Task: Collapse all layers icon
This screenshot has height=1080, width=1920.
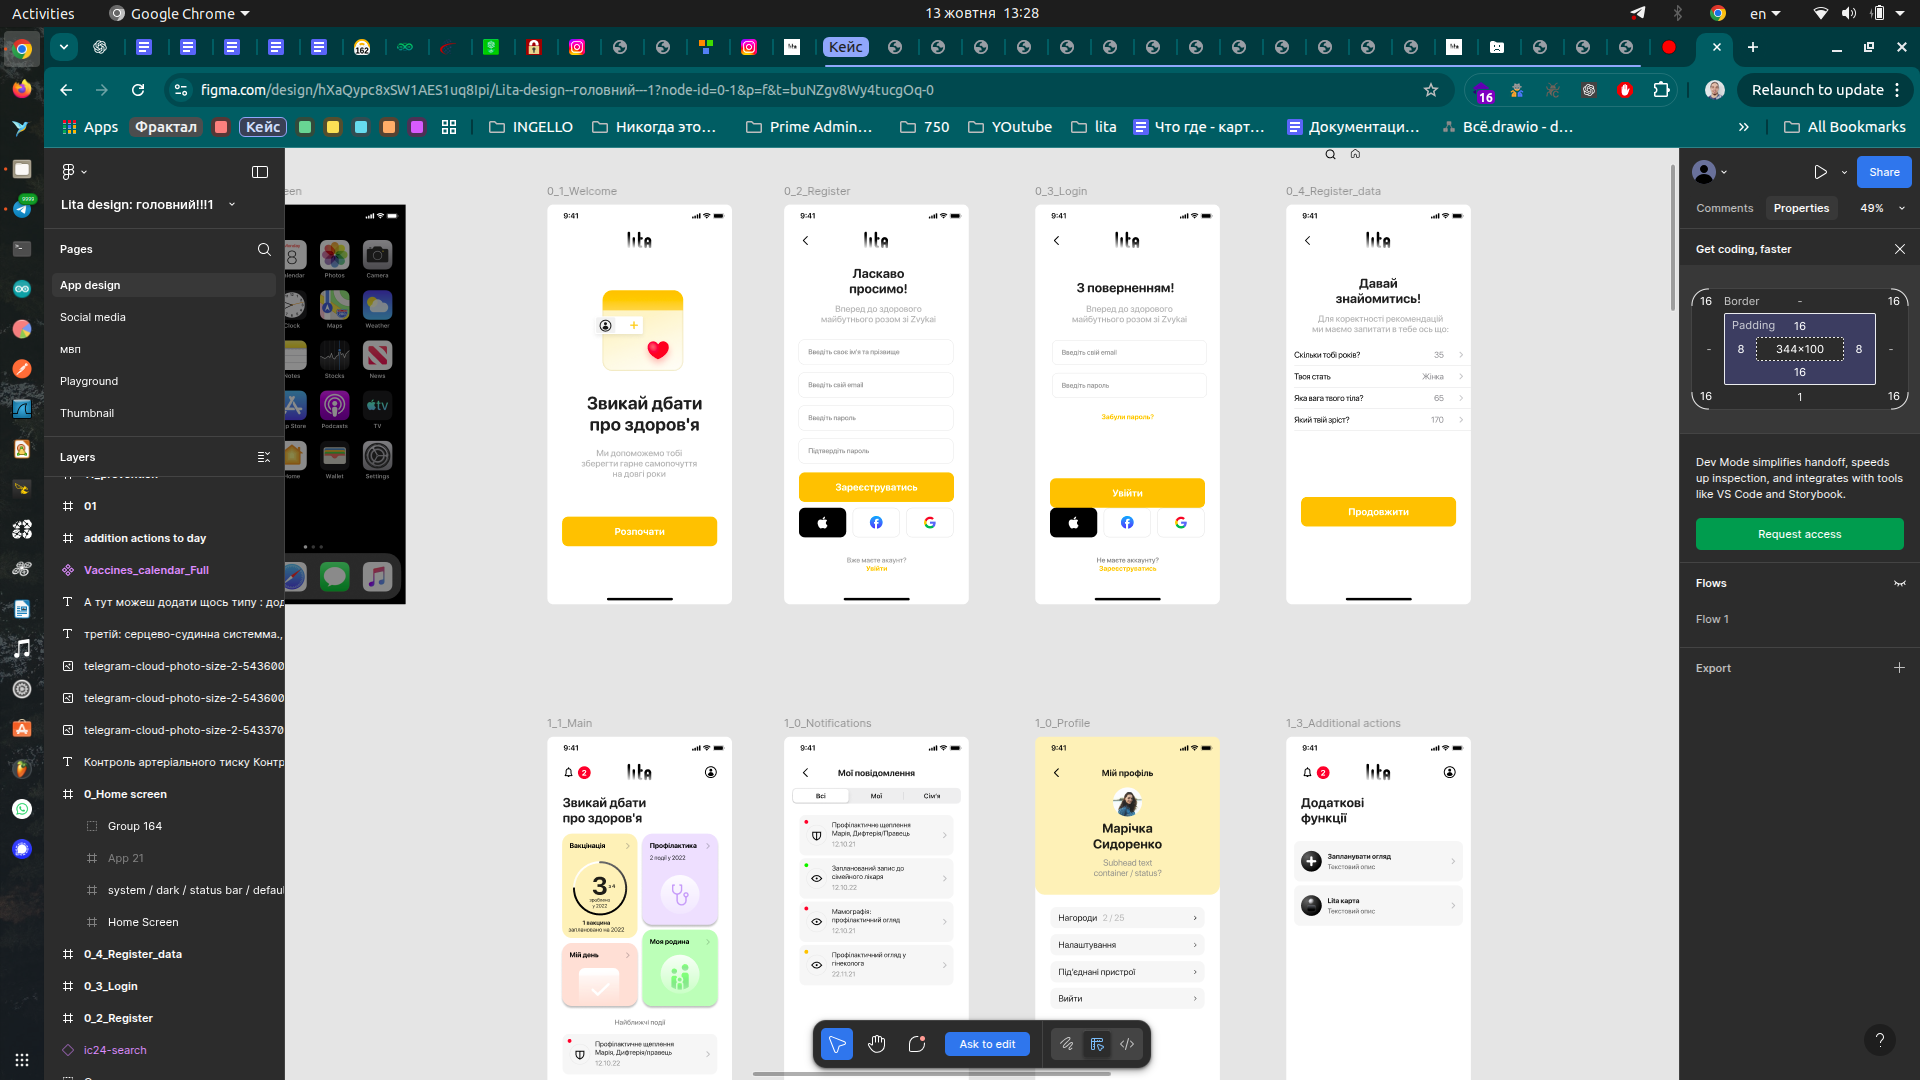Action: [264, 457]
